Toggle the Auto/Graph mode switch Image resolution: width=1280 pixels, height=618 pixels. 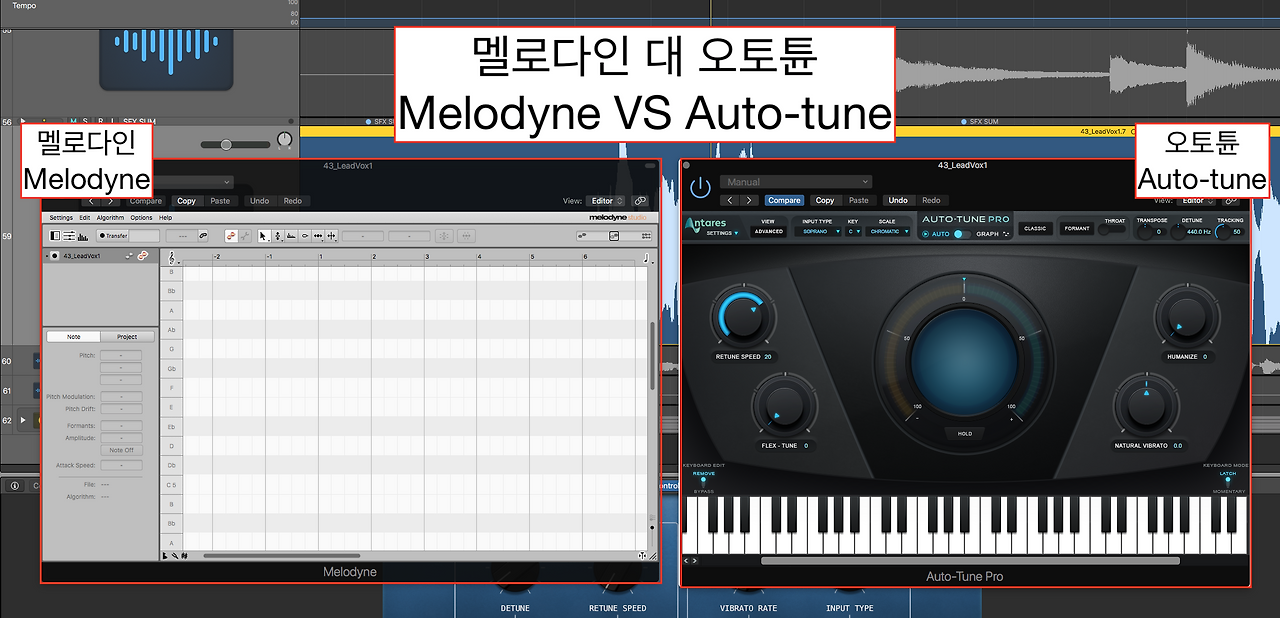(961, 234)
